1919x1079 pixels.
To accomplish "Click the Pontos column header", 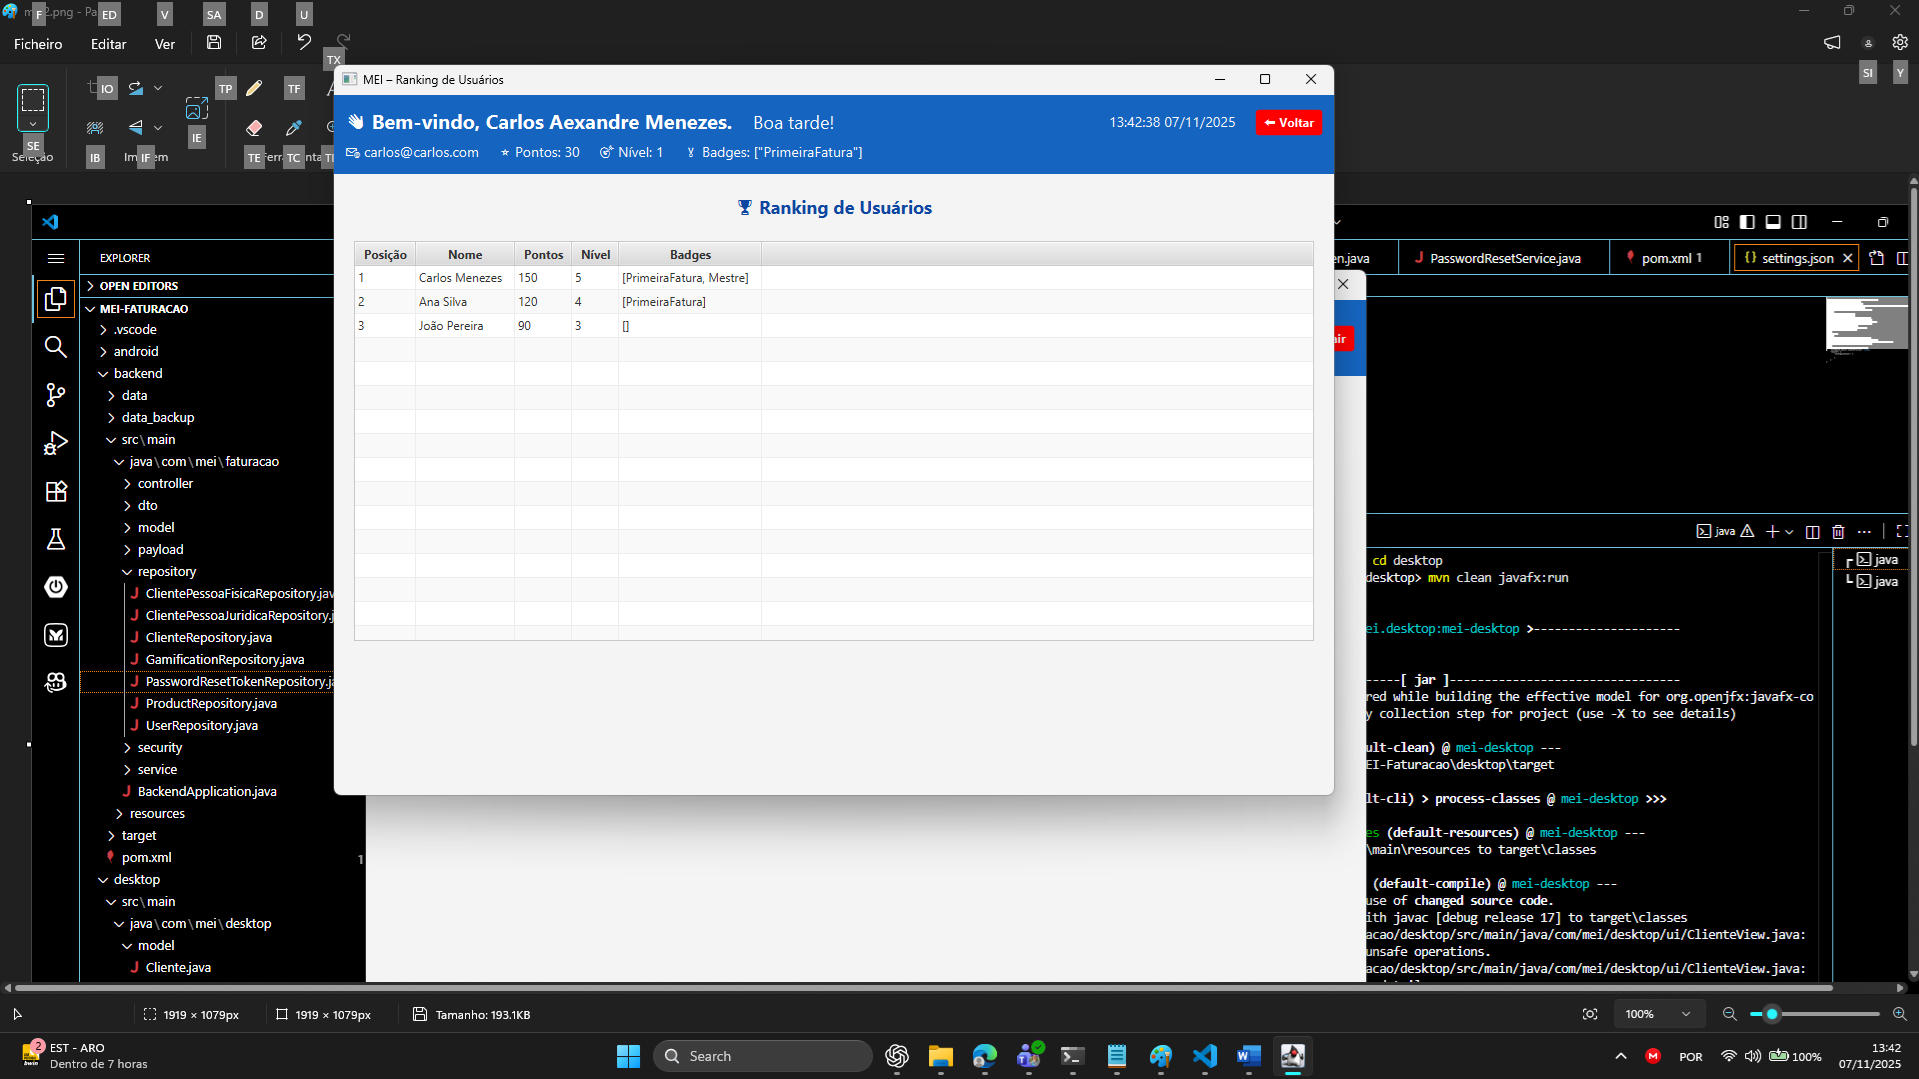I will pyautogui.click(x=543, y=255).
